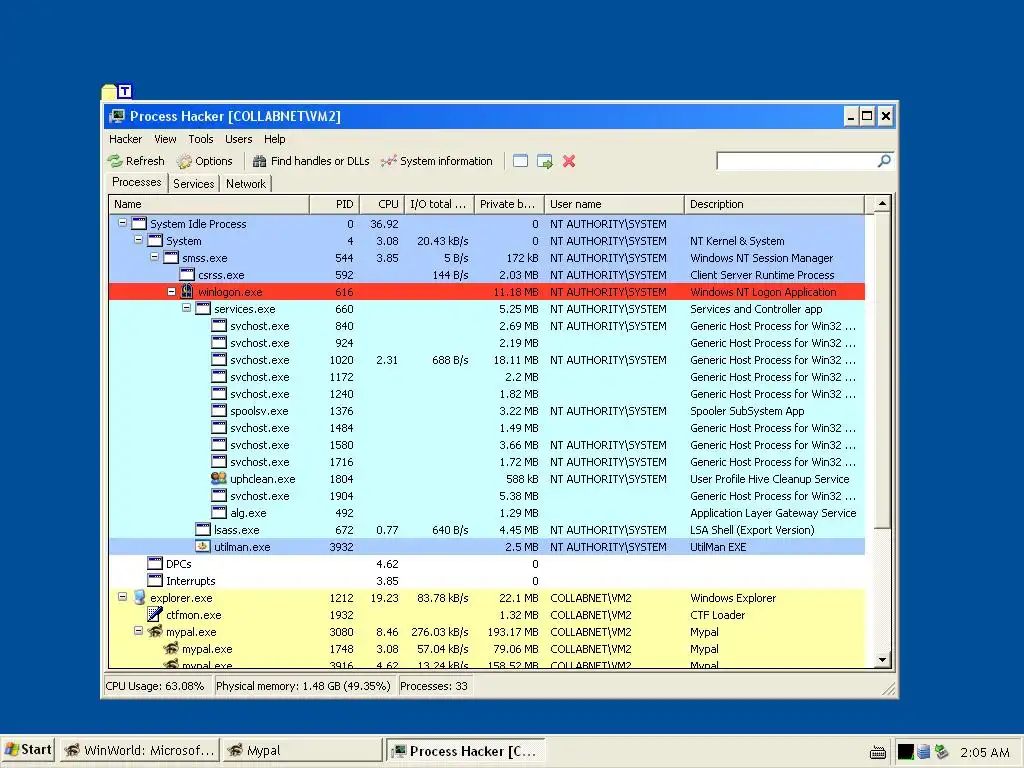Switch to WinWorld taskbar window
This screenshot has width=1024, height=768.
pyautogui.click(x=139, y=751)
